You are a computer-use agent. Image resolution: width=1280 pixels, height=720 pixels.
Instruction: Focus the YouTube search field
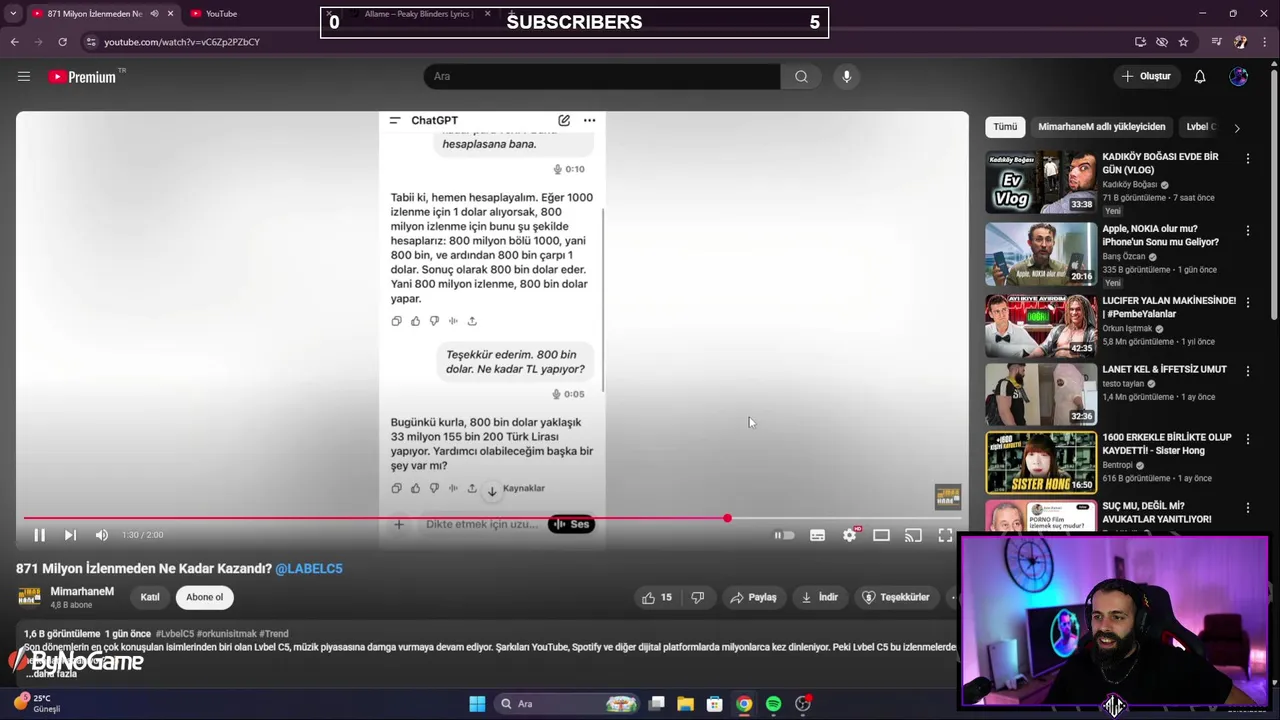[602, 77]
